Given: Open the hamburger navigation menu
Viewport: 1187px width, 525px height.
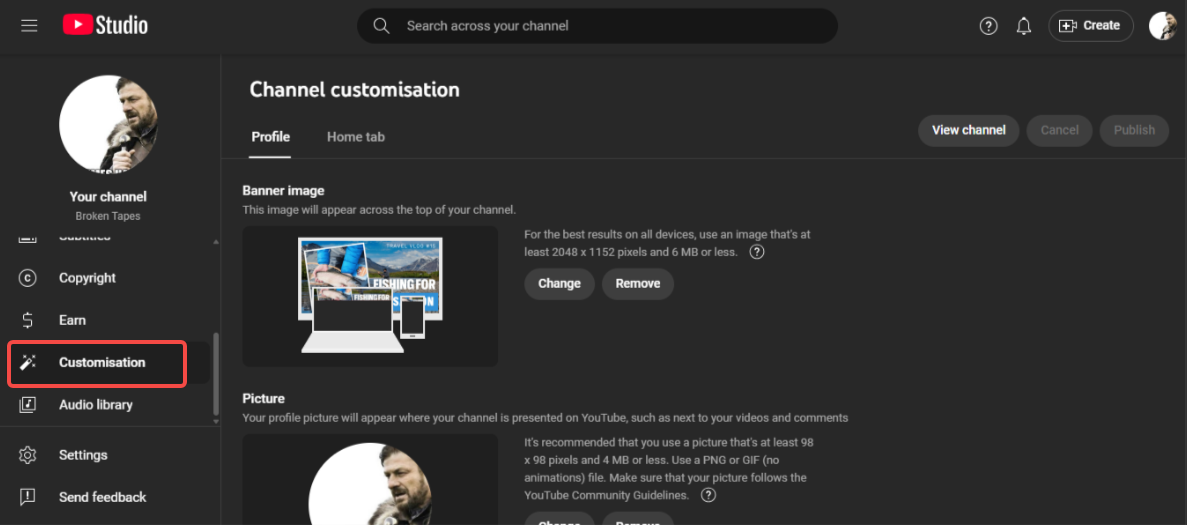Looking at the screenshot, I should (x=29, y=26).
